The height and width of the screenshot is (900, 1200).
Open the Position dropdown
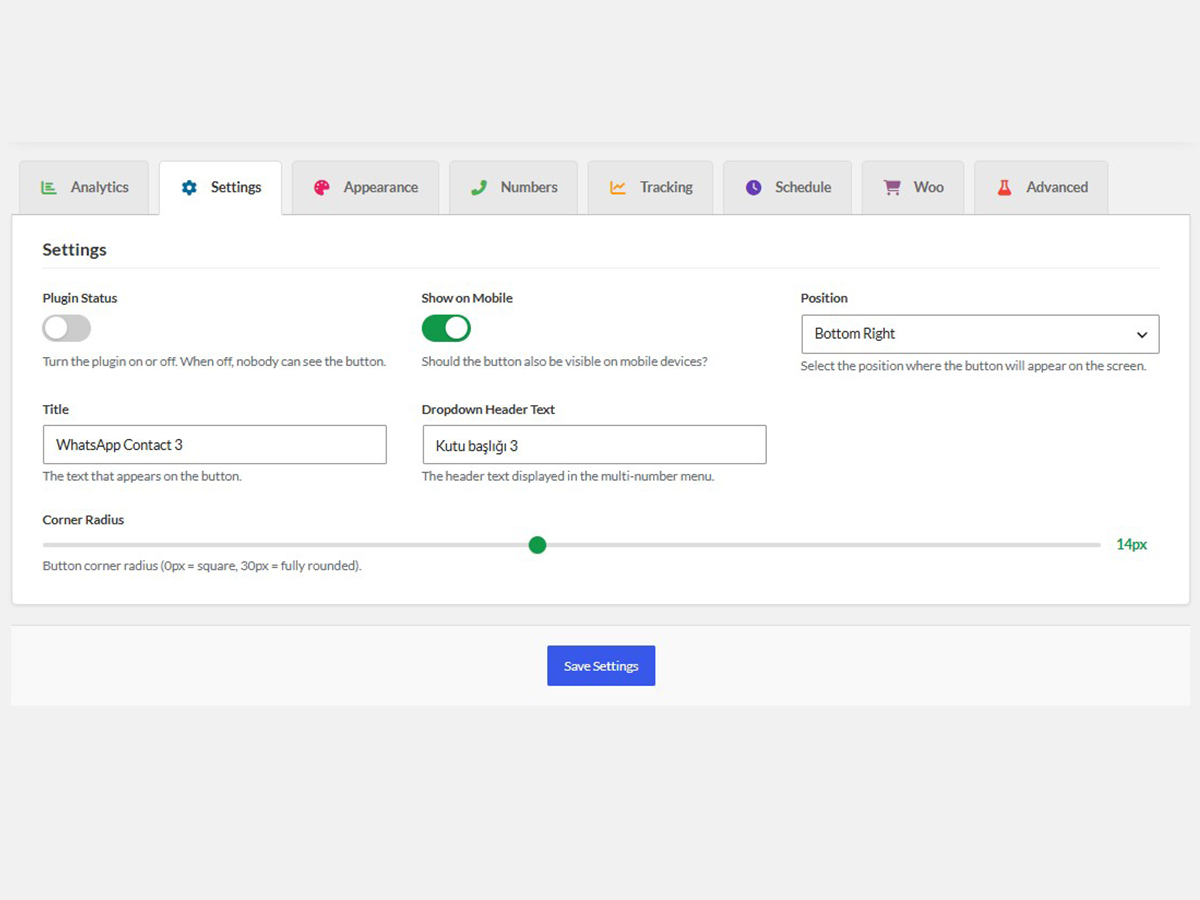click(980, 334)
